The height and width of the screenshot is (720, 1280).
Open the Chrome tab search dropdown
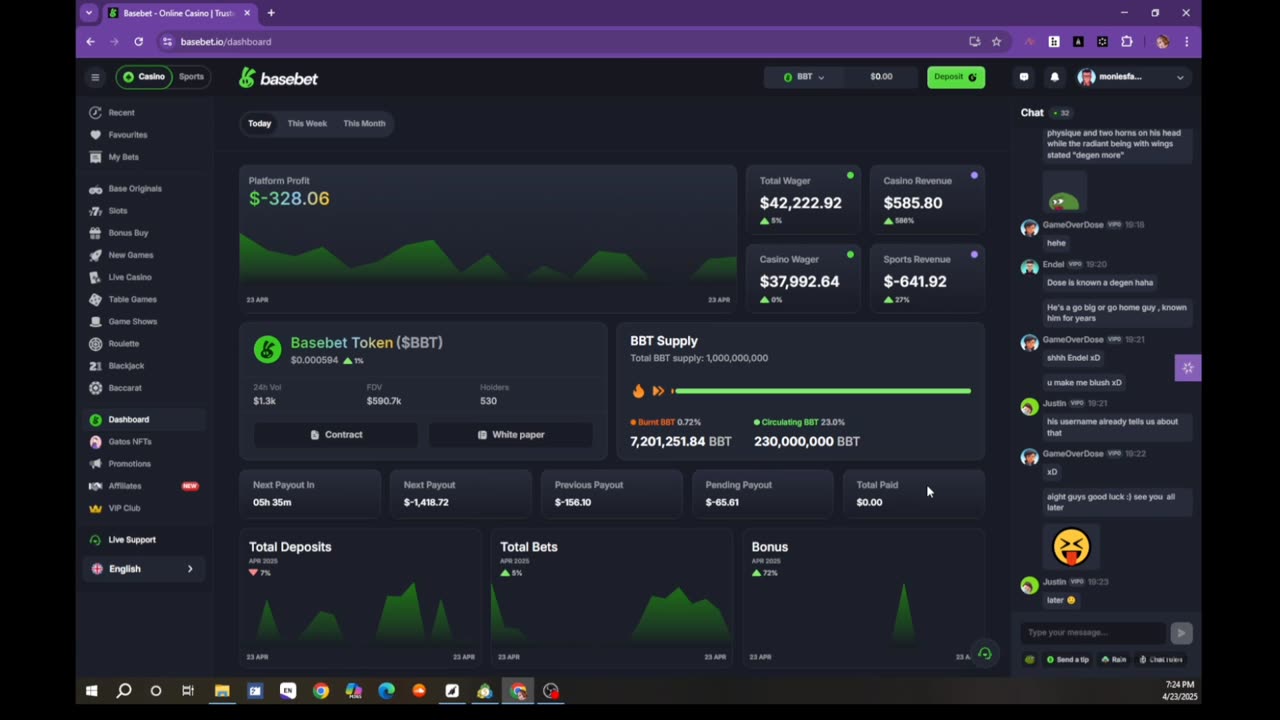click(89, 13)
